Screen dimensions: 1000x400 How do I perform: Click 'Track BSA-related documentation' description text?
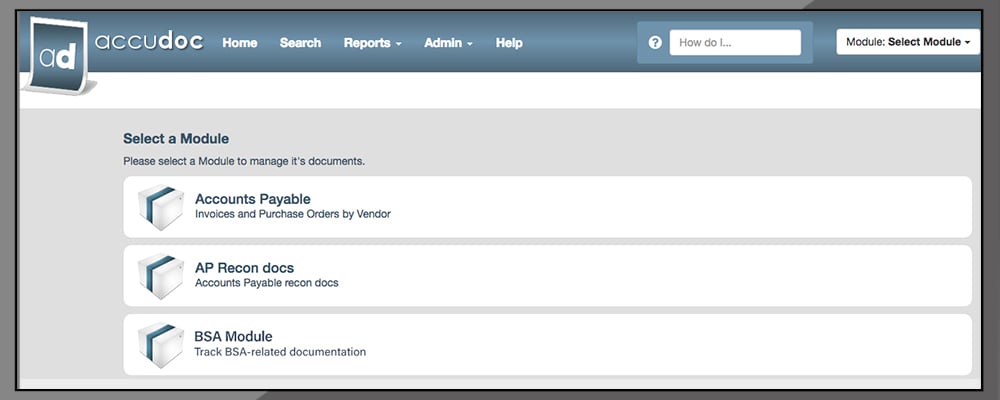coord(280,352)
